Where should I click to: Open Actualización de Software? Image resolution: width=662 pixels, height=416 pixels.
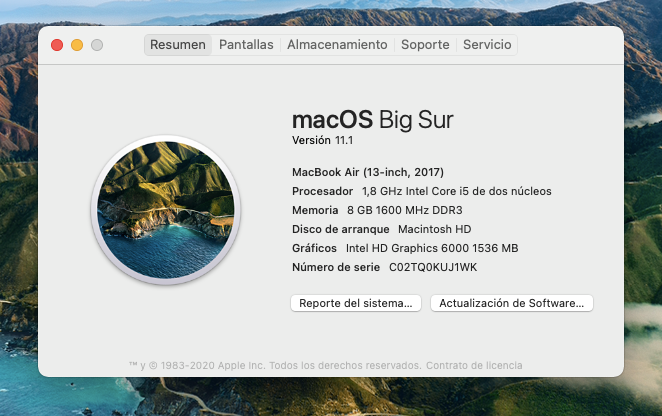click(512, 303)
